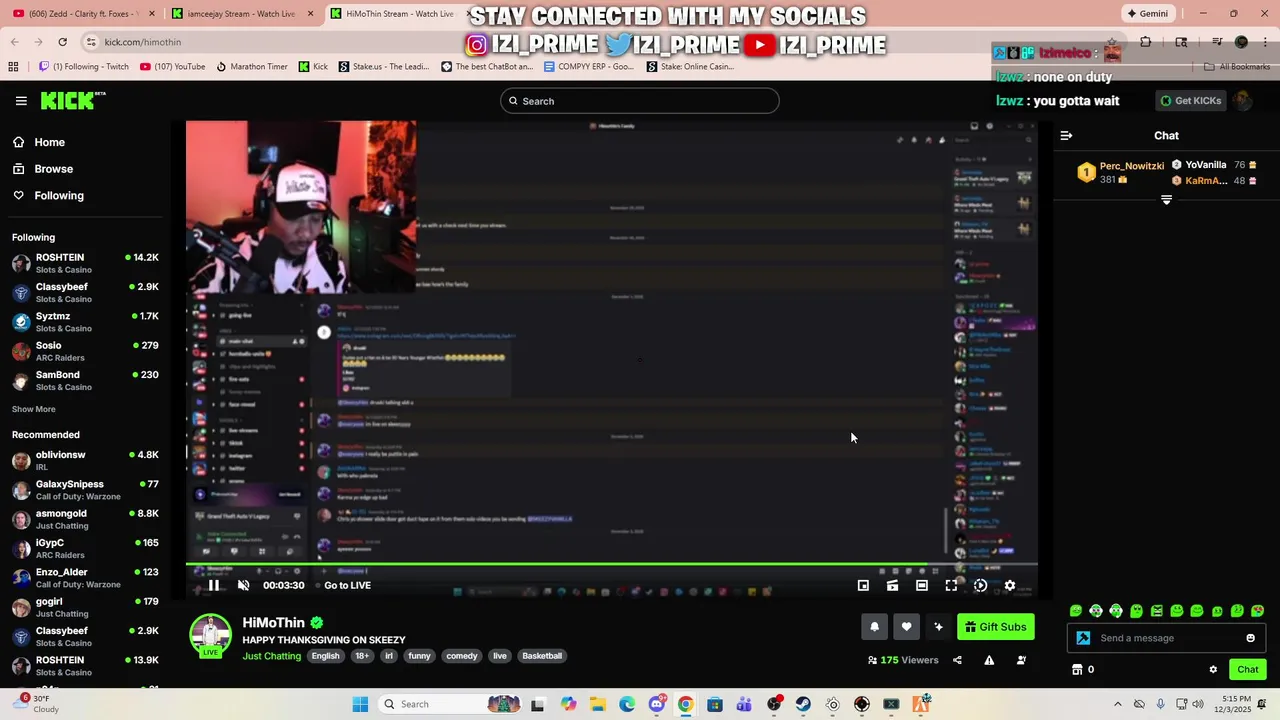This screenshot has height=720, width=1280.
Task: Click the video progress bar
Action: click(611, 565)
